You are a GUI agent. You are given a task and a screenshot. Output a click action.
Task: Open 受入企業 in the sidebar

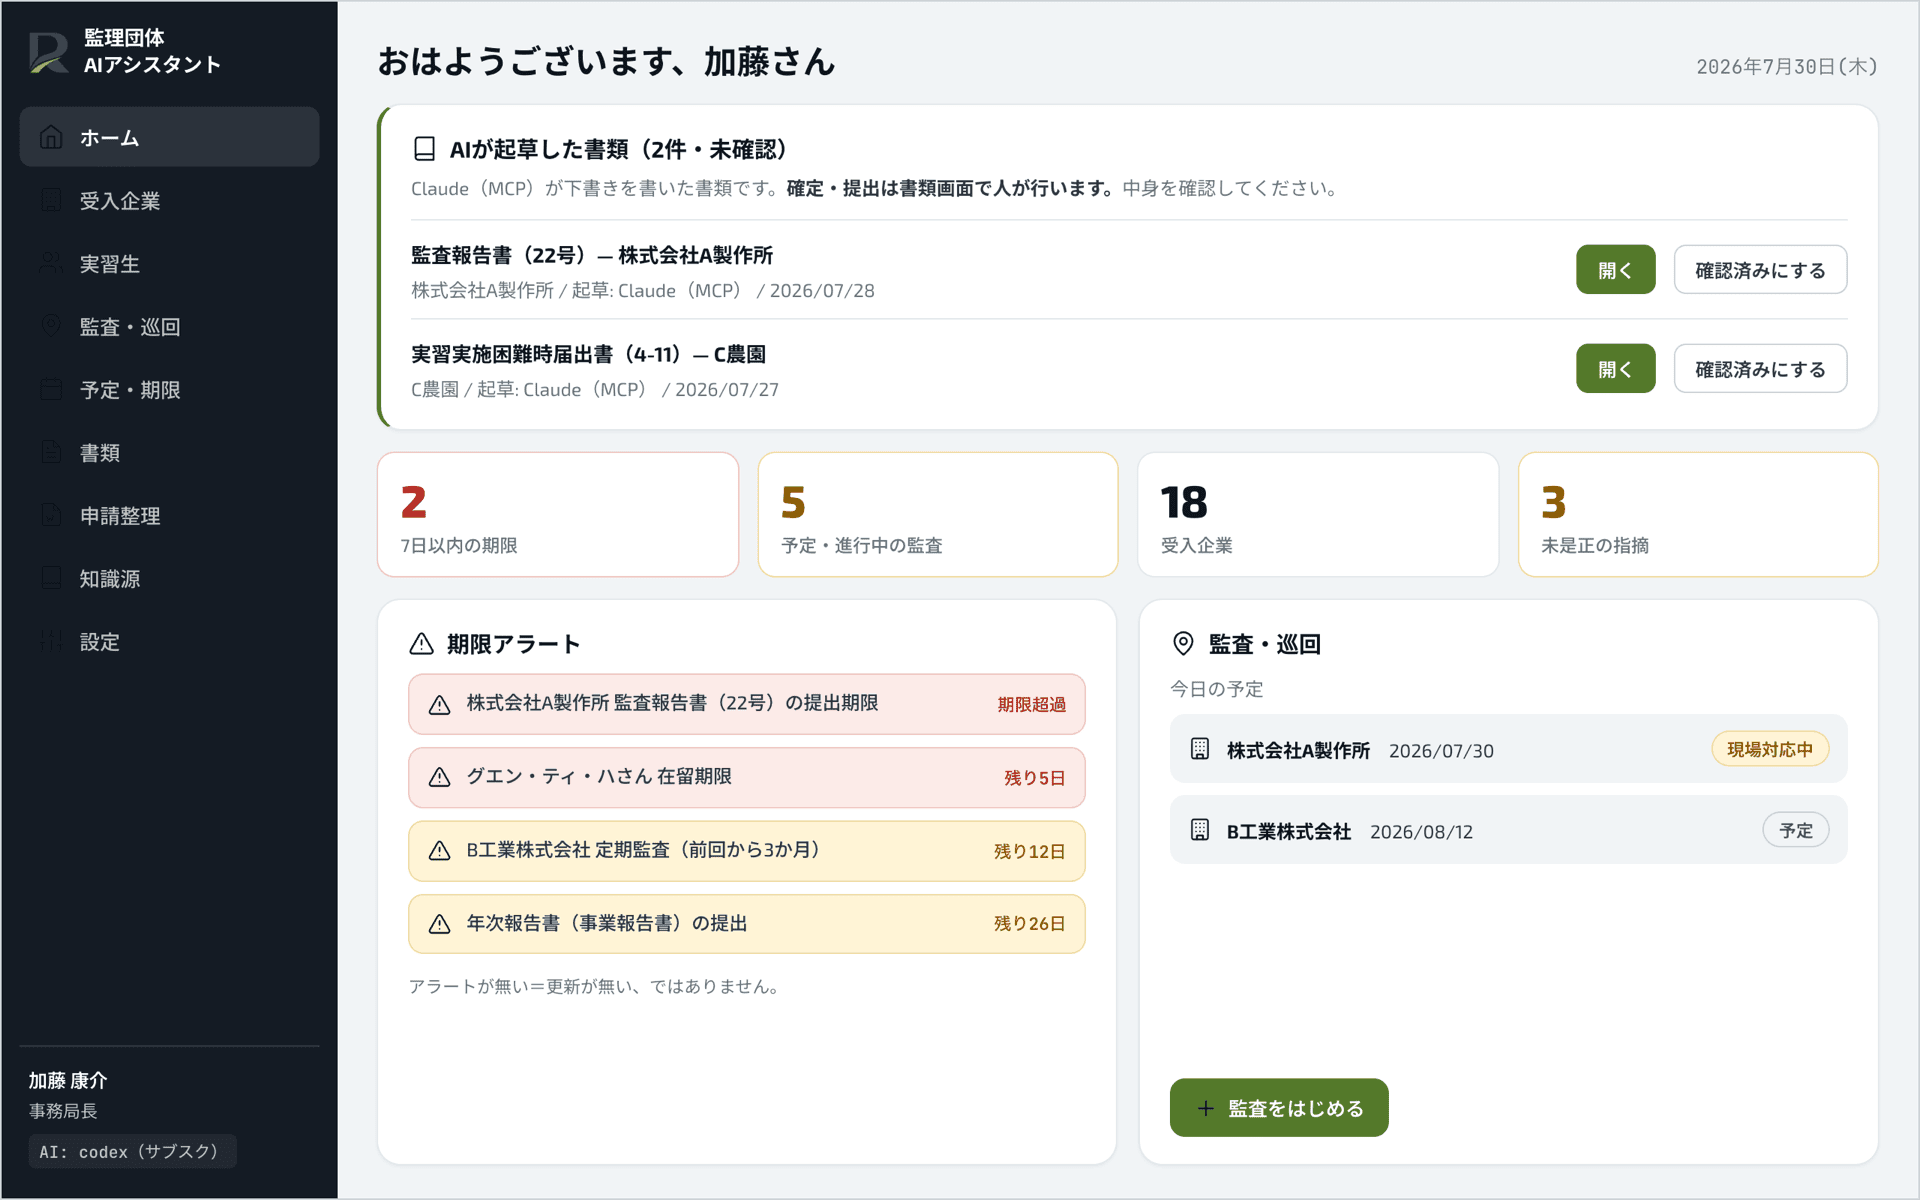click(169, 200)
